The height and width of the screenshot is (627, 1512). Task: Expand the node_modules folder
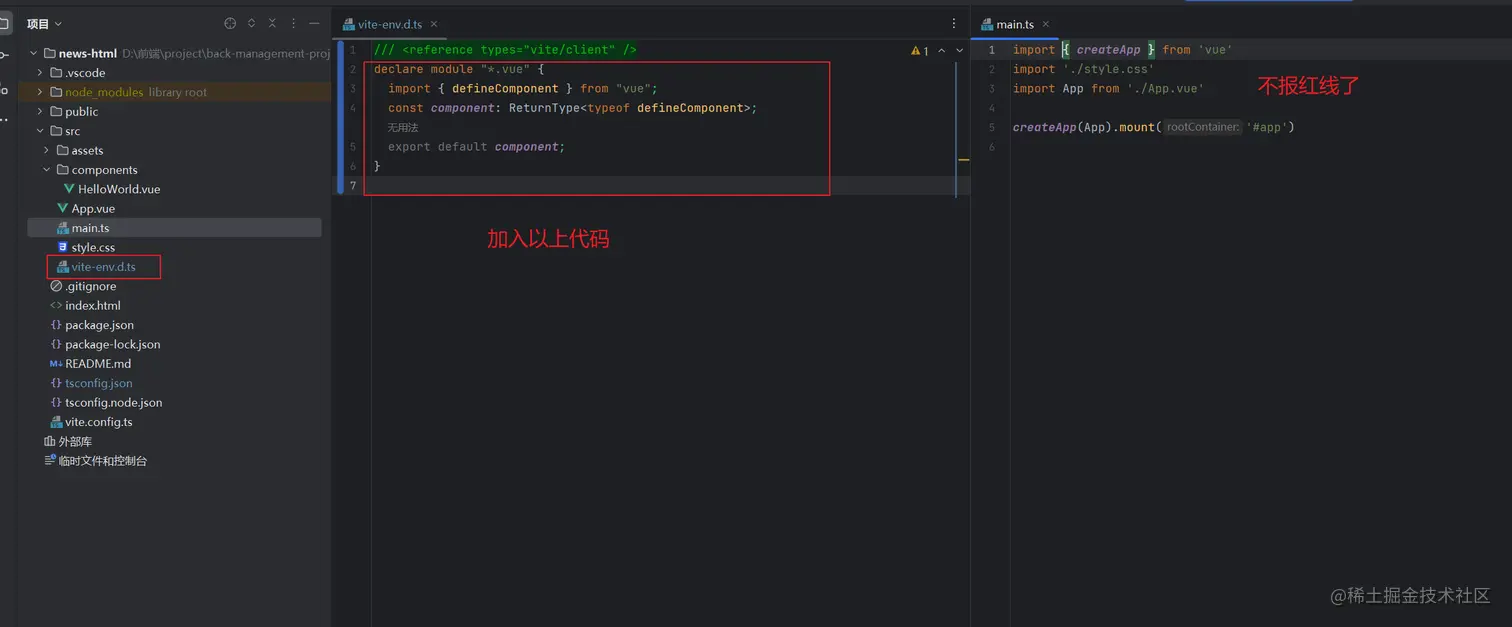[x=40, y=92]
